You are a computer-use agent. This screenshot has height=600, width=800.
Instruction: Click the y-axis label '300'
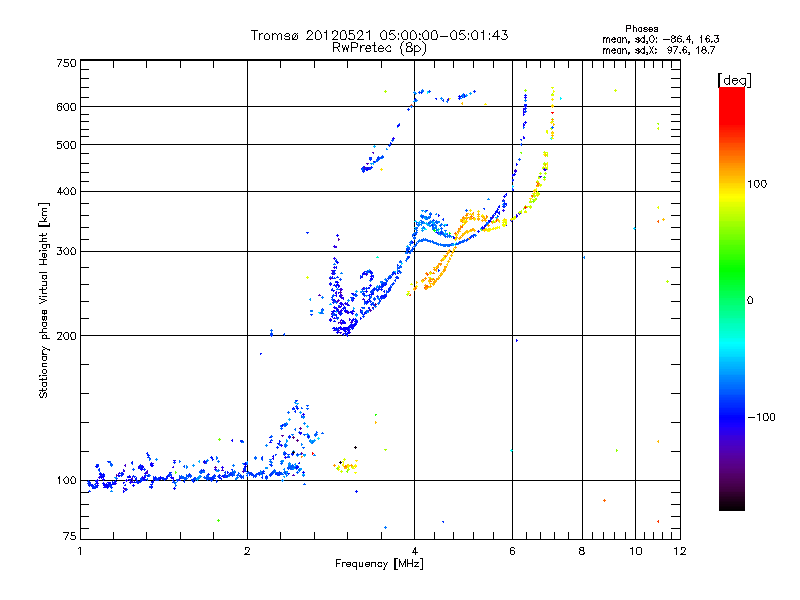[66, 252]
